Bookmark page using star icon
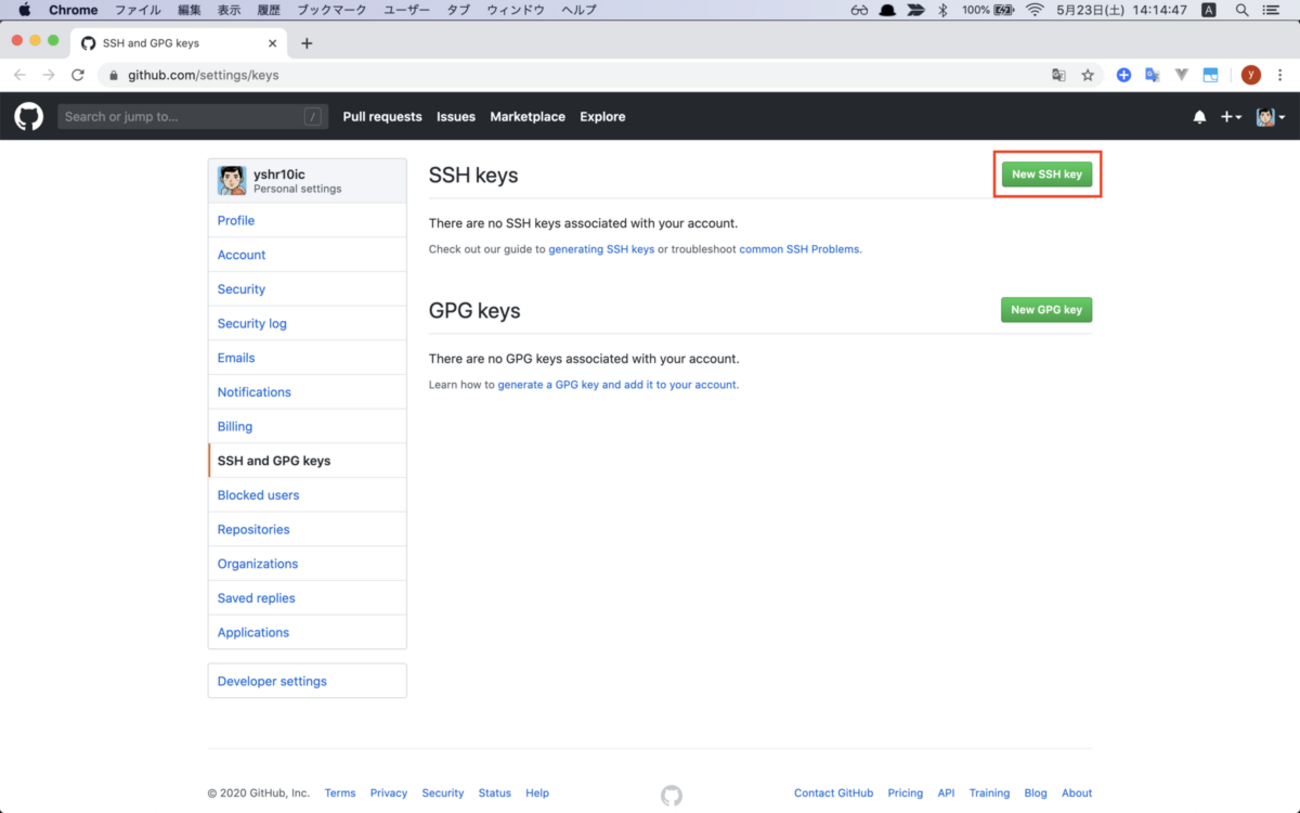 click(1088, 75)
